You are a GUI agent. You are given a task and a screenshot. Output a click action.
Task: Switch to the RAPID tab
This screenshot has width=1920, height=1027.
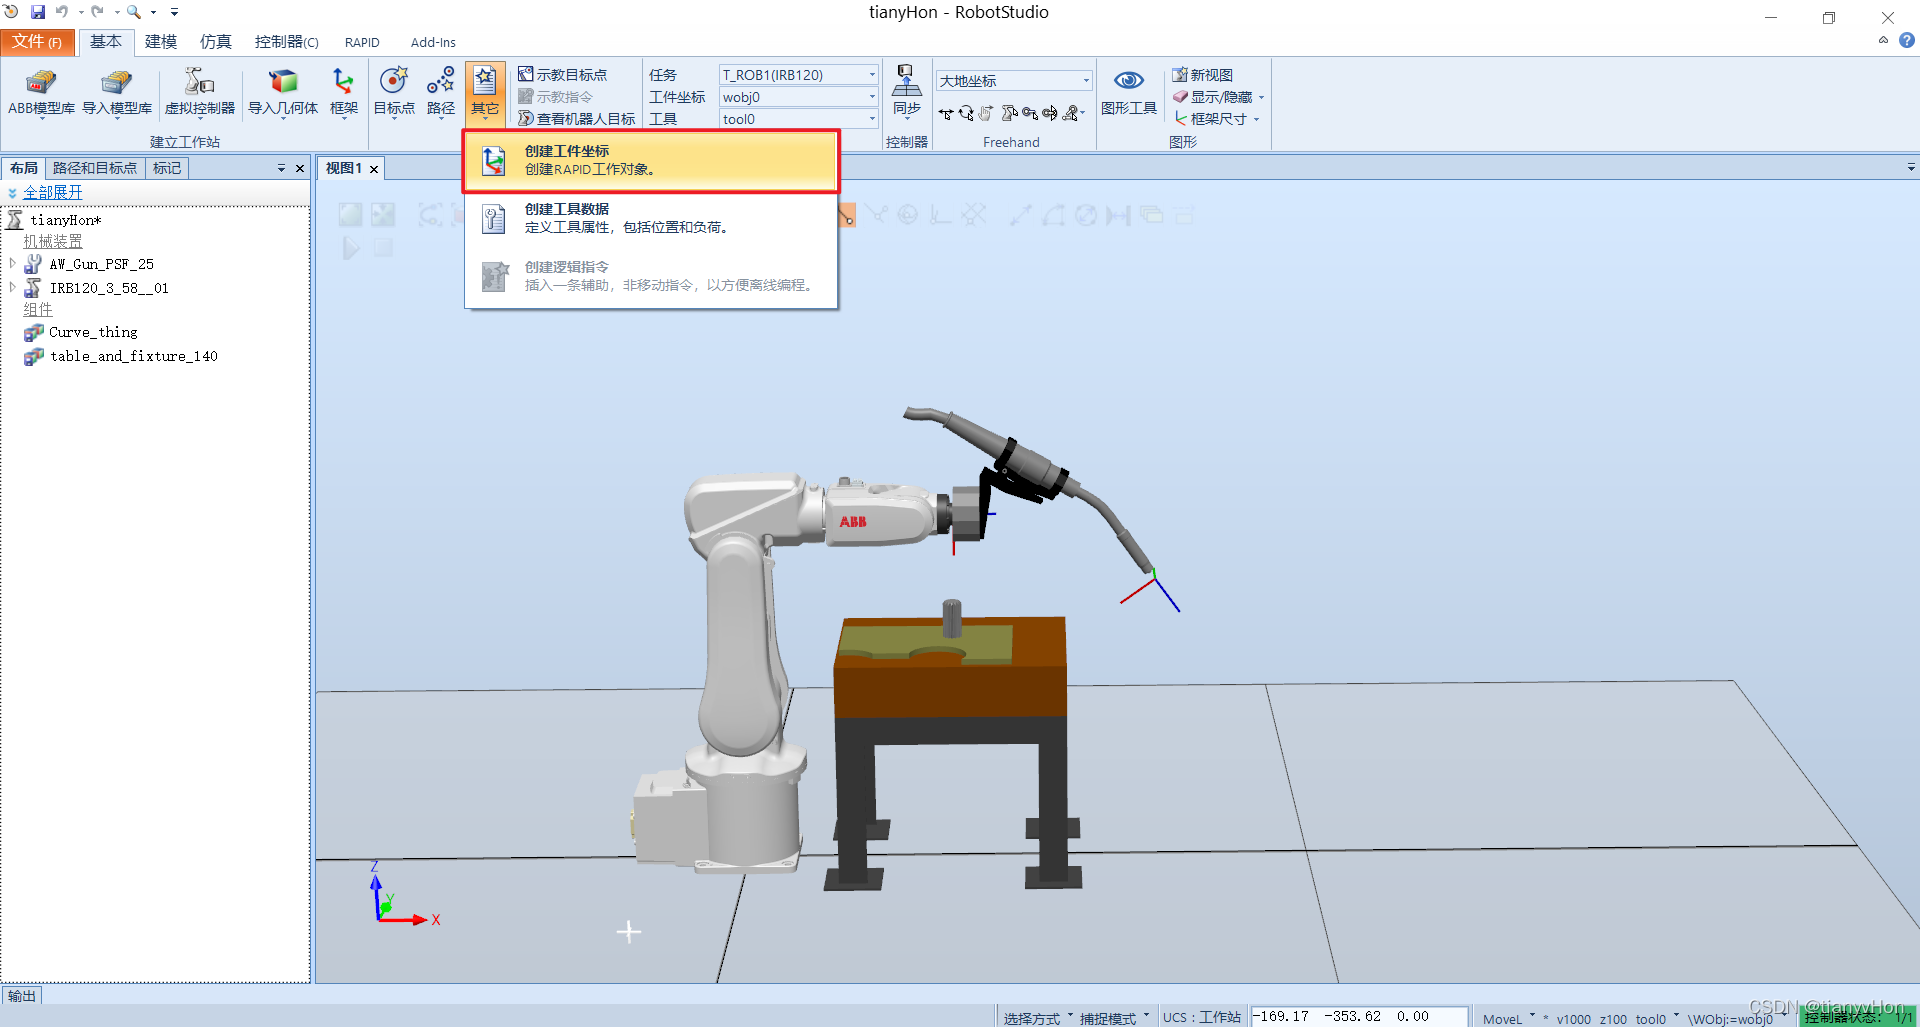pyautogui.click(x=362, y=42)
